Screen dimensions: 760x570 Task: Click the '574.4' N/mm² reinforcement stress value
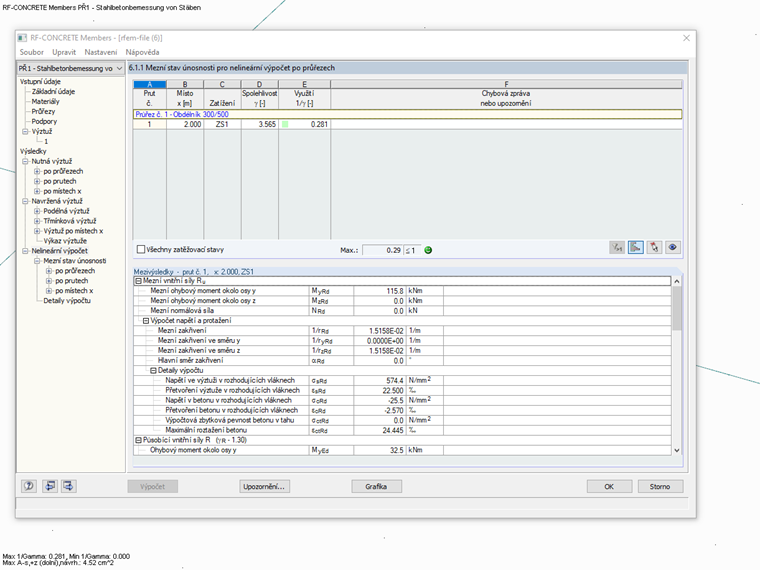[380, 380]
